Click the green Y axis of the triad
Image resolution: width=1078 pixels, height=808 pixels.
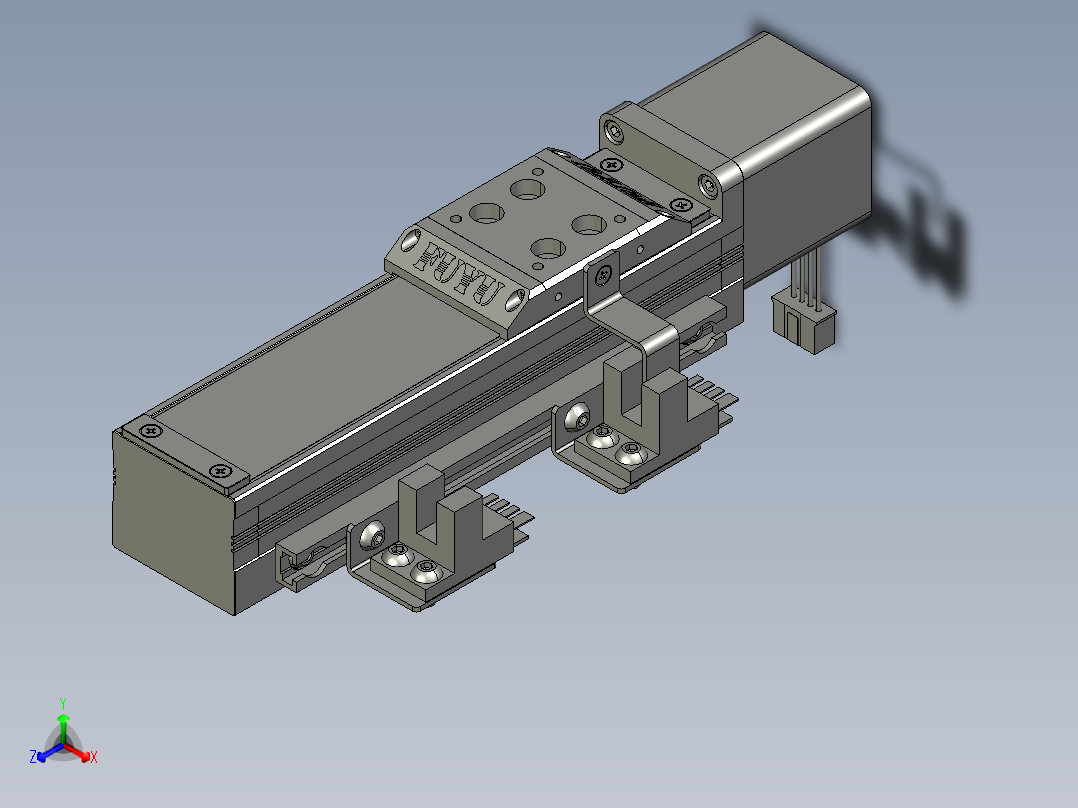pos(63,727)
